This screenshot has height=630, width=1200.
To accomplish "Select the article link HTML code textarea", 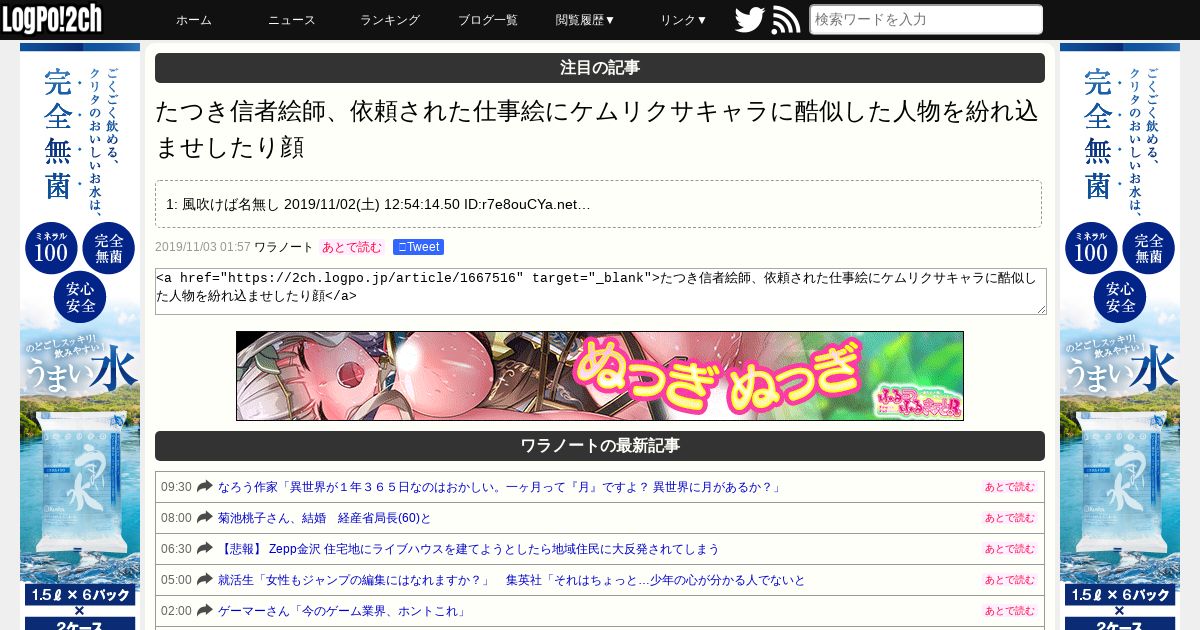I will point(601,291).
